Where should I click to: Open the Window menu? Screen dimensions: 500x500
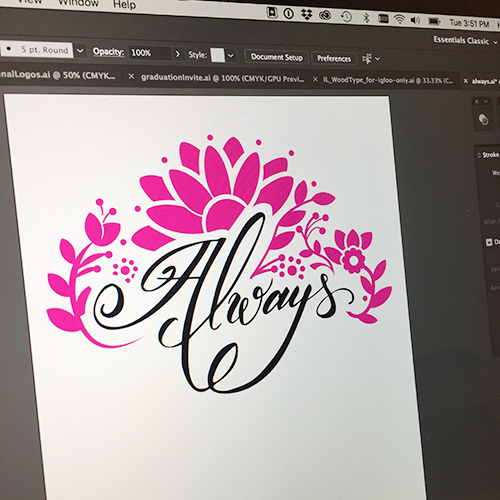click(x=78, y=3)
